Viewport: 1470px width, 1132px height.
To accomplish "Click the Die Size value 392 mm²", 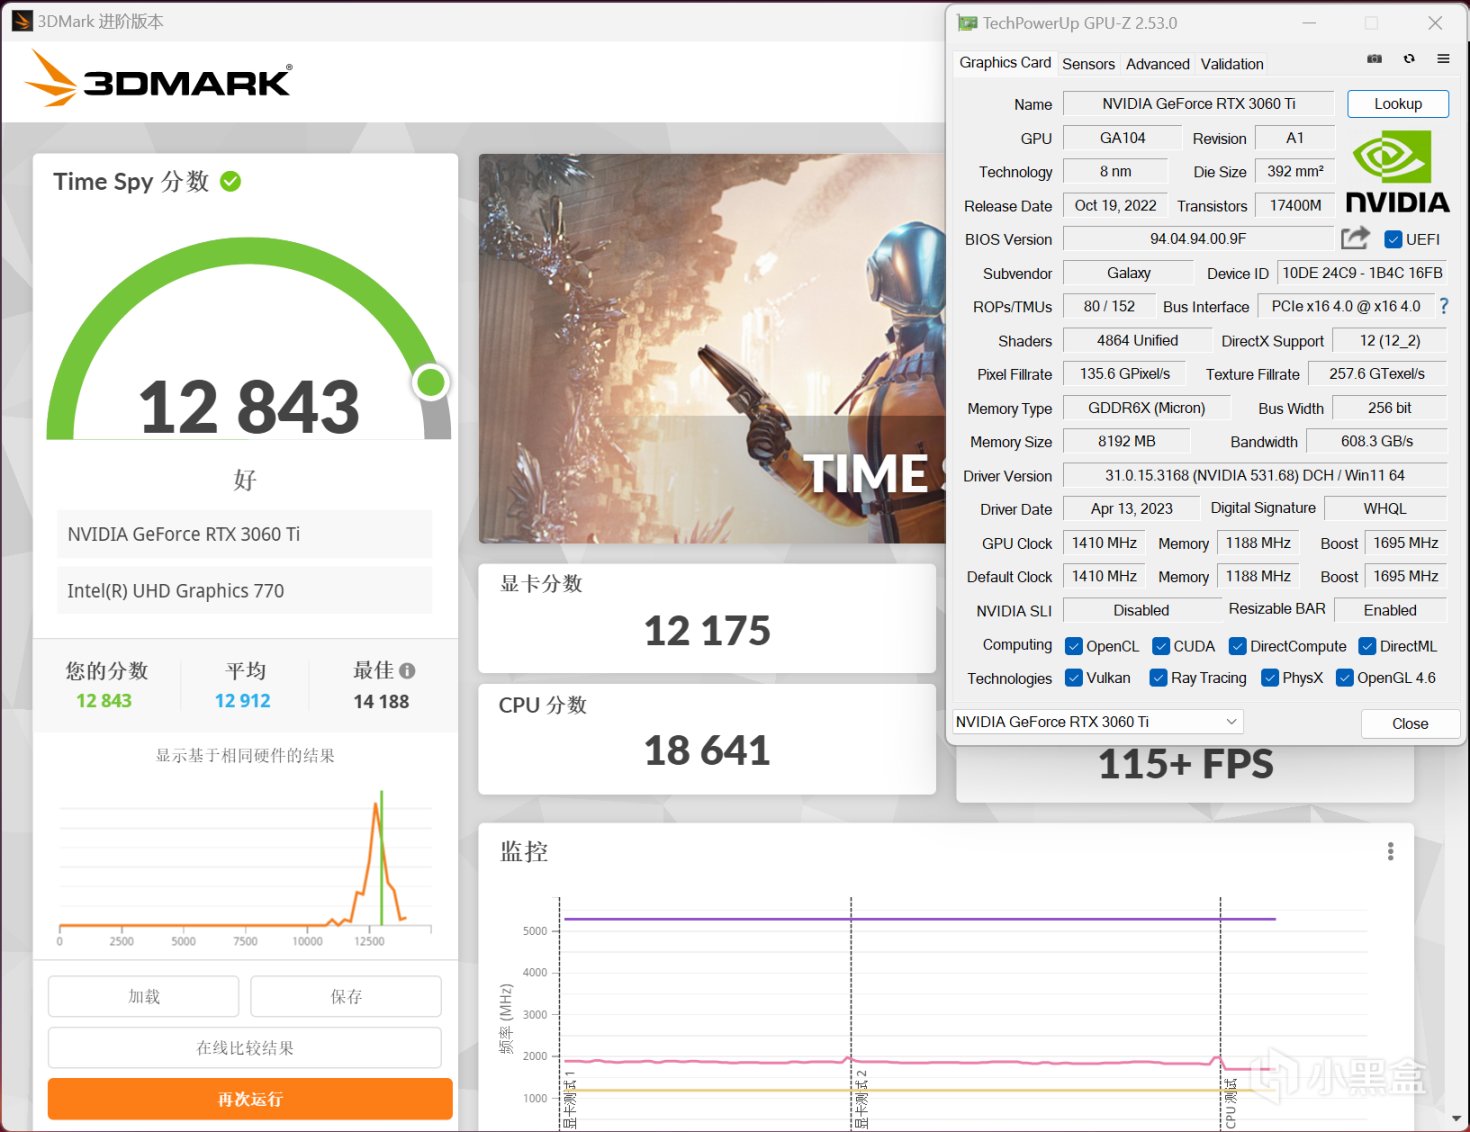I will click(x=1295, y=172).
